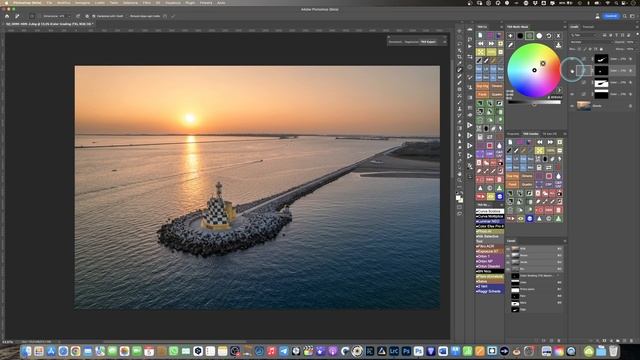The height and width of the screenshot is (360, 640).
Task: Click the download arrow icon above color wheel
Action: click(558, 45)
